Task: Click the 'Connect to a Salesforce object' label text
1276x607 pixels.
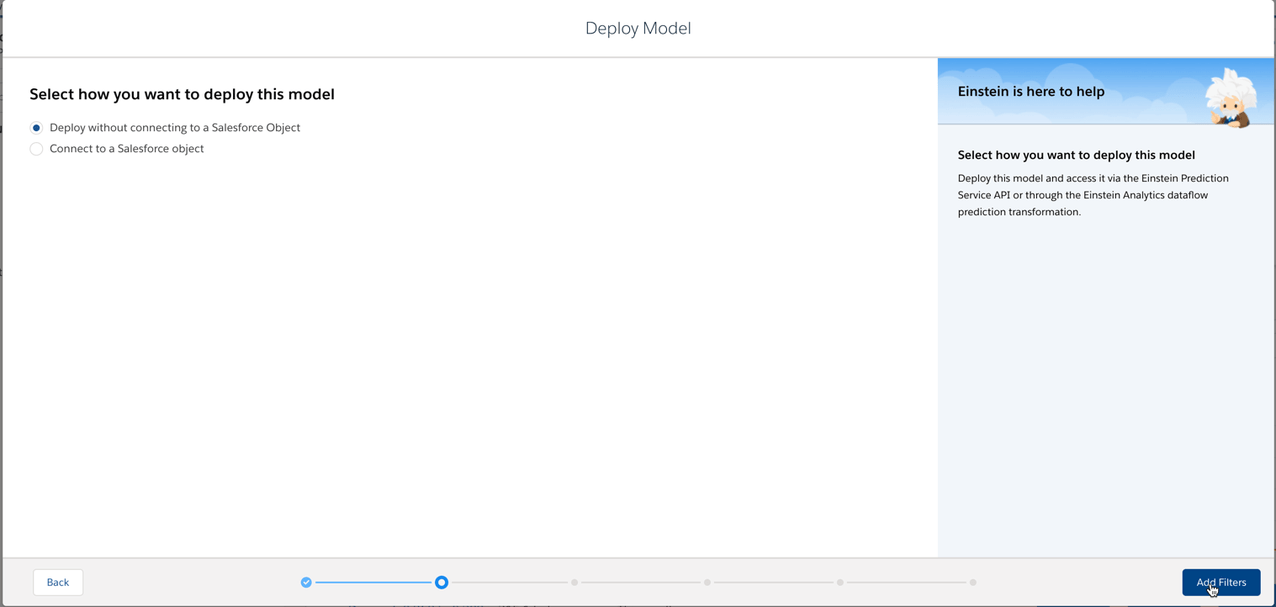Action: tap(126, 149)
